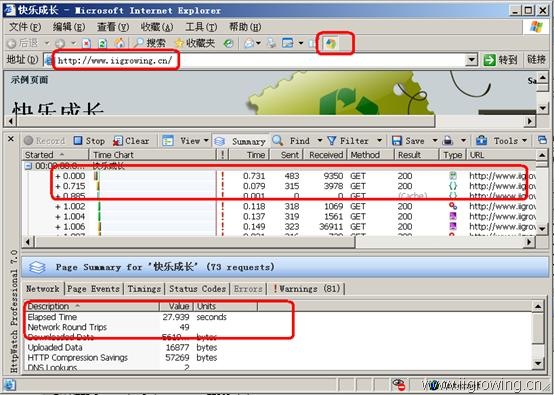
Task: Sort by the Started column header
Action: pos(55,155)
